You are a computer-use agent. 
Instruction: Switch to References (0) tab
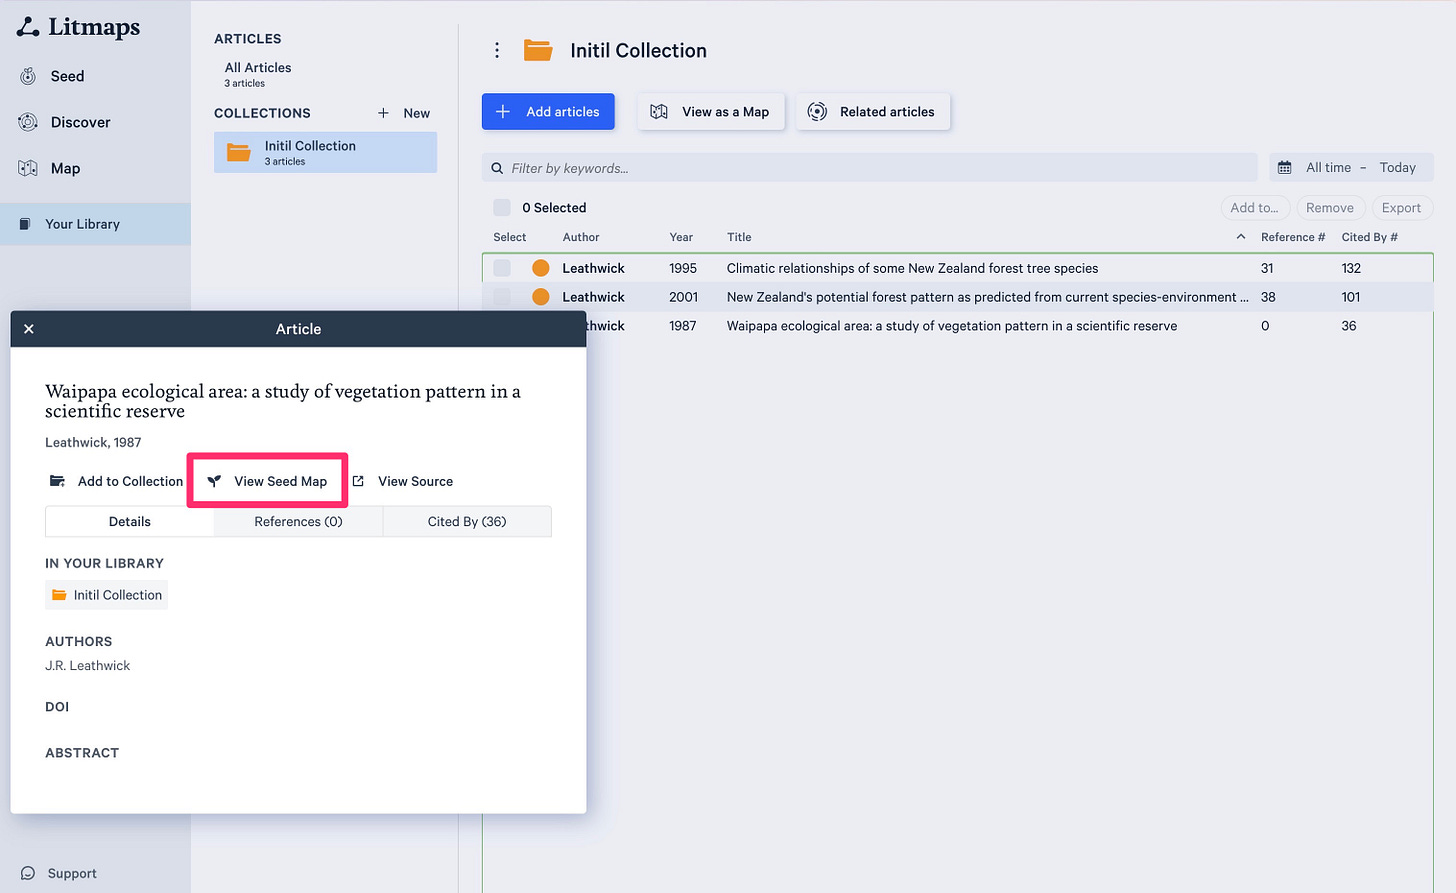coord(298,522)
